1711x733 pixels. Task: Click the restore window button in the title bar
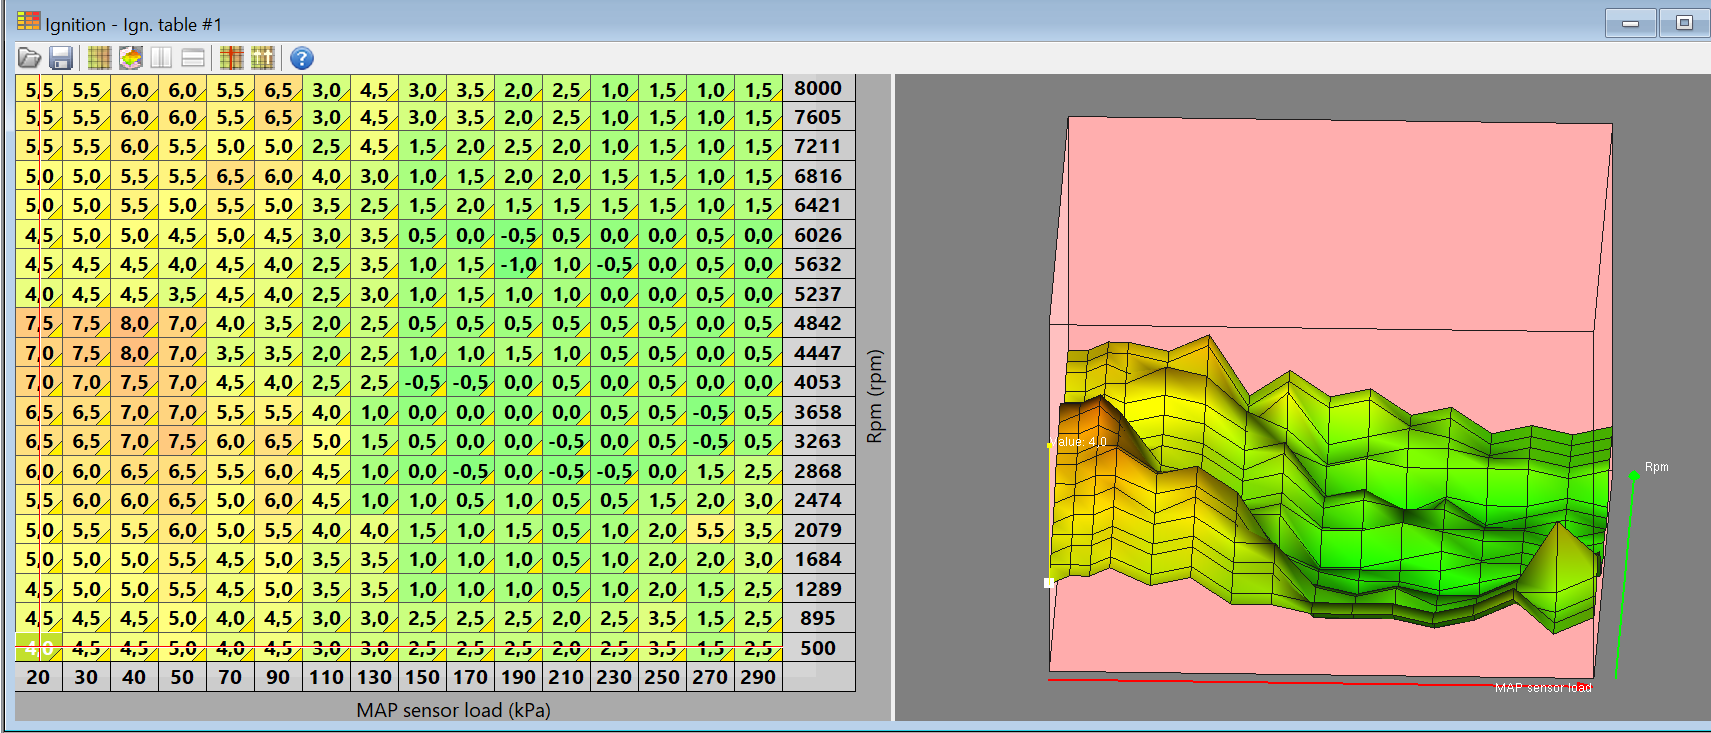coord(1684,23)
